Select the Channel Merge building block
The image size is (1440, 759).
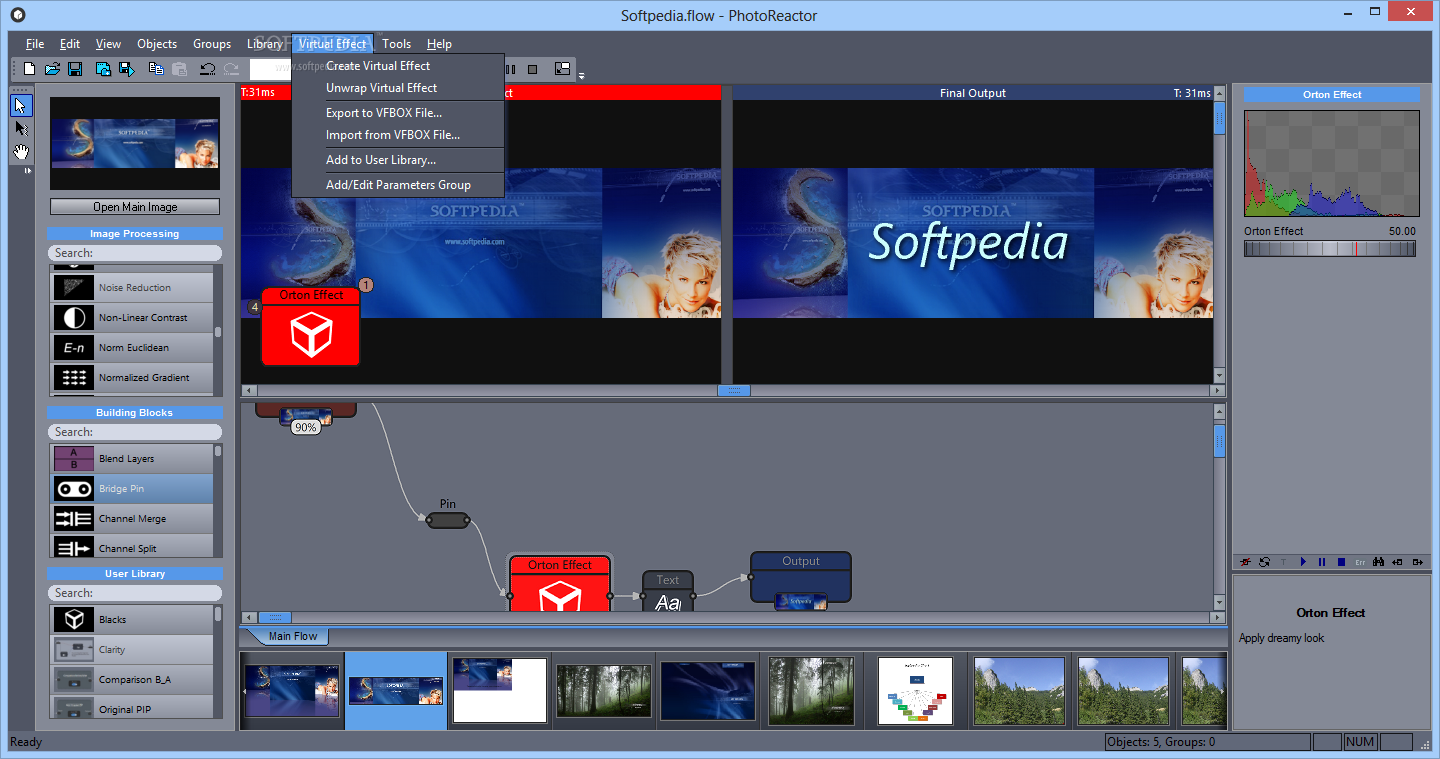tap(132, 518)
